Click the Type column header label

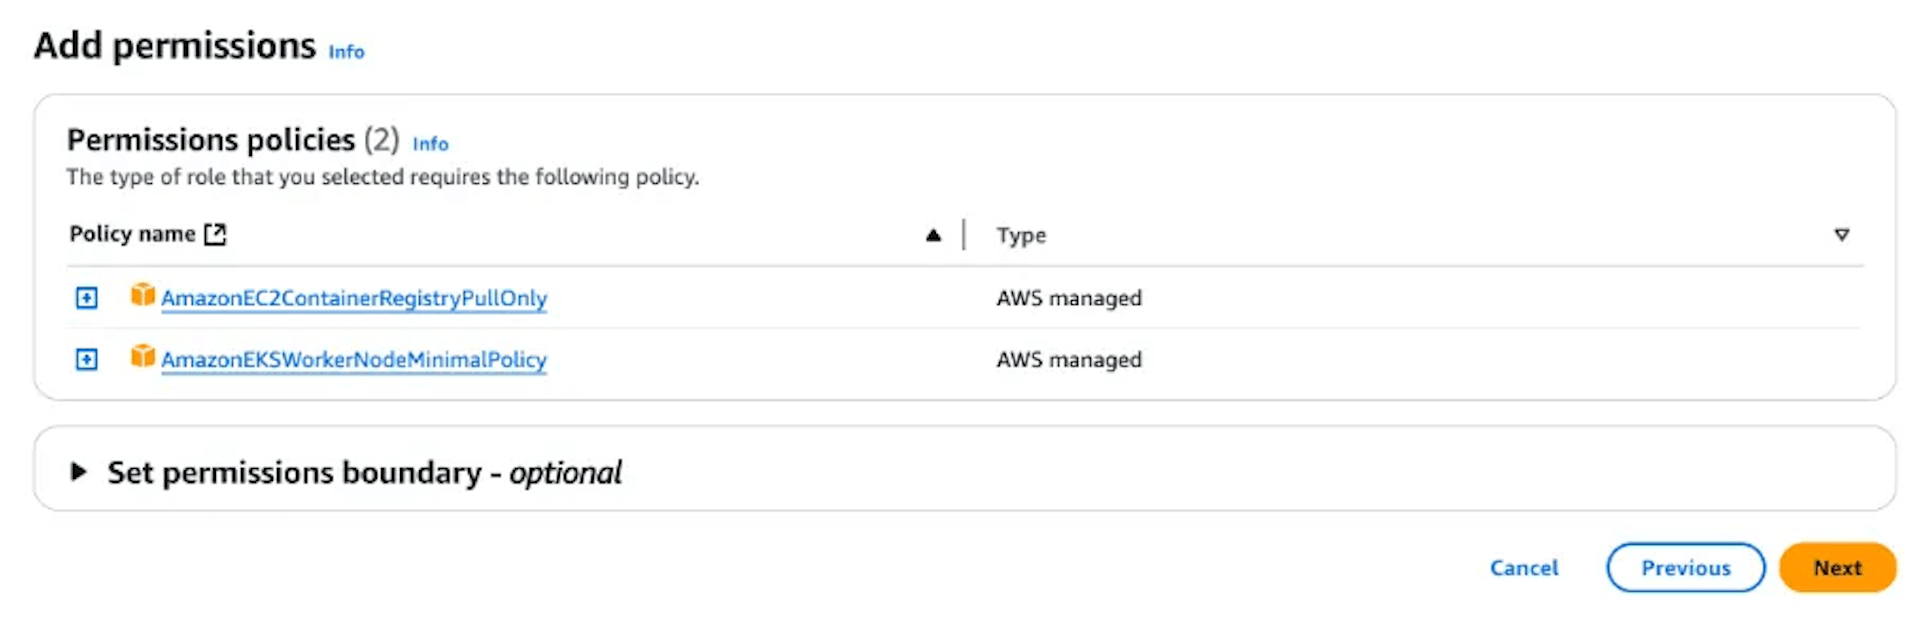pos(1021,235)
